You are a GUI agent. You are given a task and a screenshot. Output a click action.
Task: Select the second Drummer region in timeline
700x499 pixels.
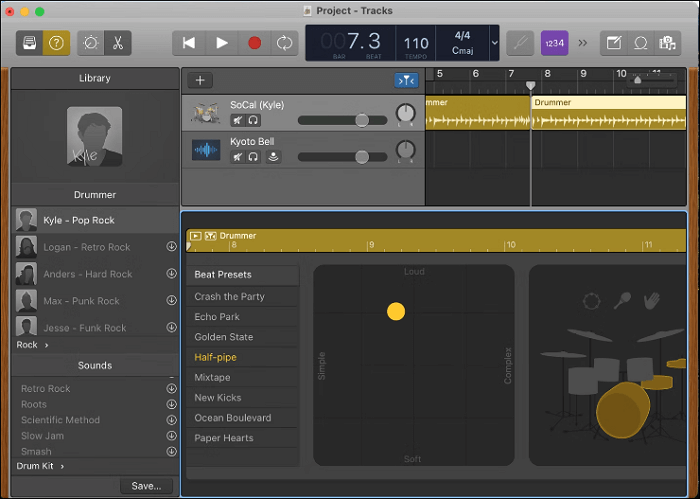609,112
